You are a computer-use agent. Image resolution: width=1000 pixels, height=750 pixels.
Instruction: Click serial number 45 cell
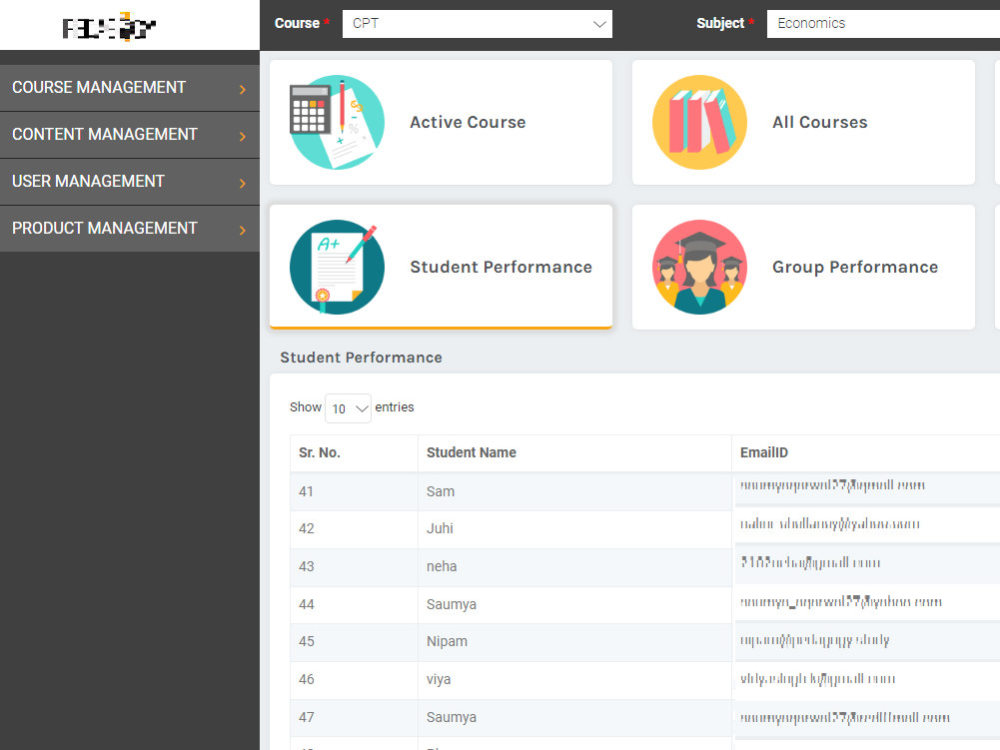(x=354, y=642)
